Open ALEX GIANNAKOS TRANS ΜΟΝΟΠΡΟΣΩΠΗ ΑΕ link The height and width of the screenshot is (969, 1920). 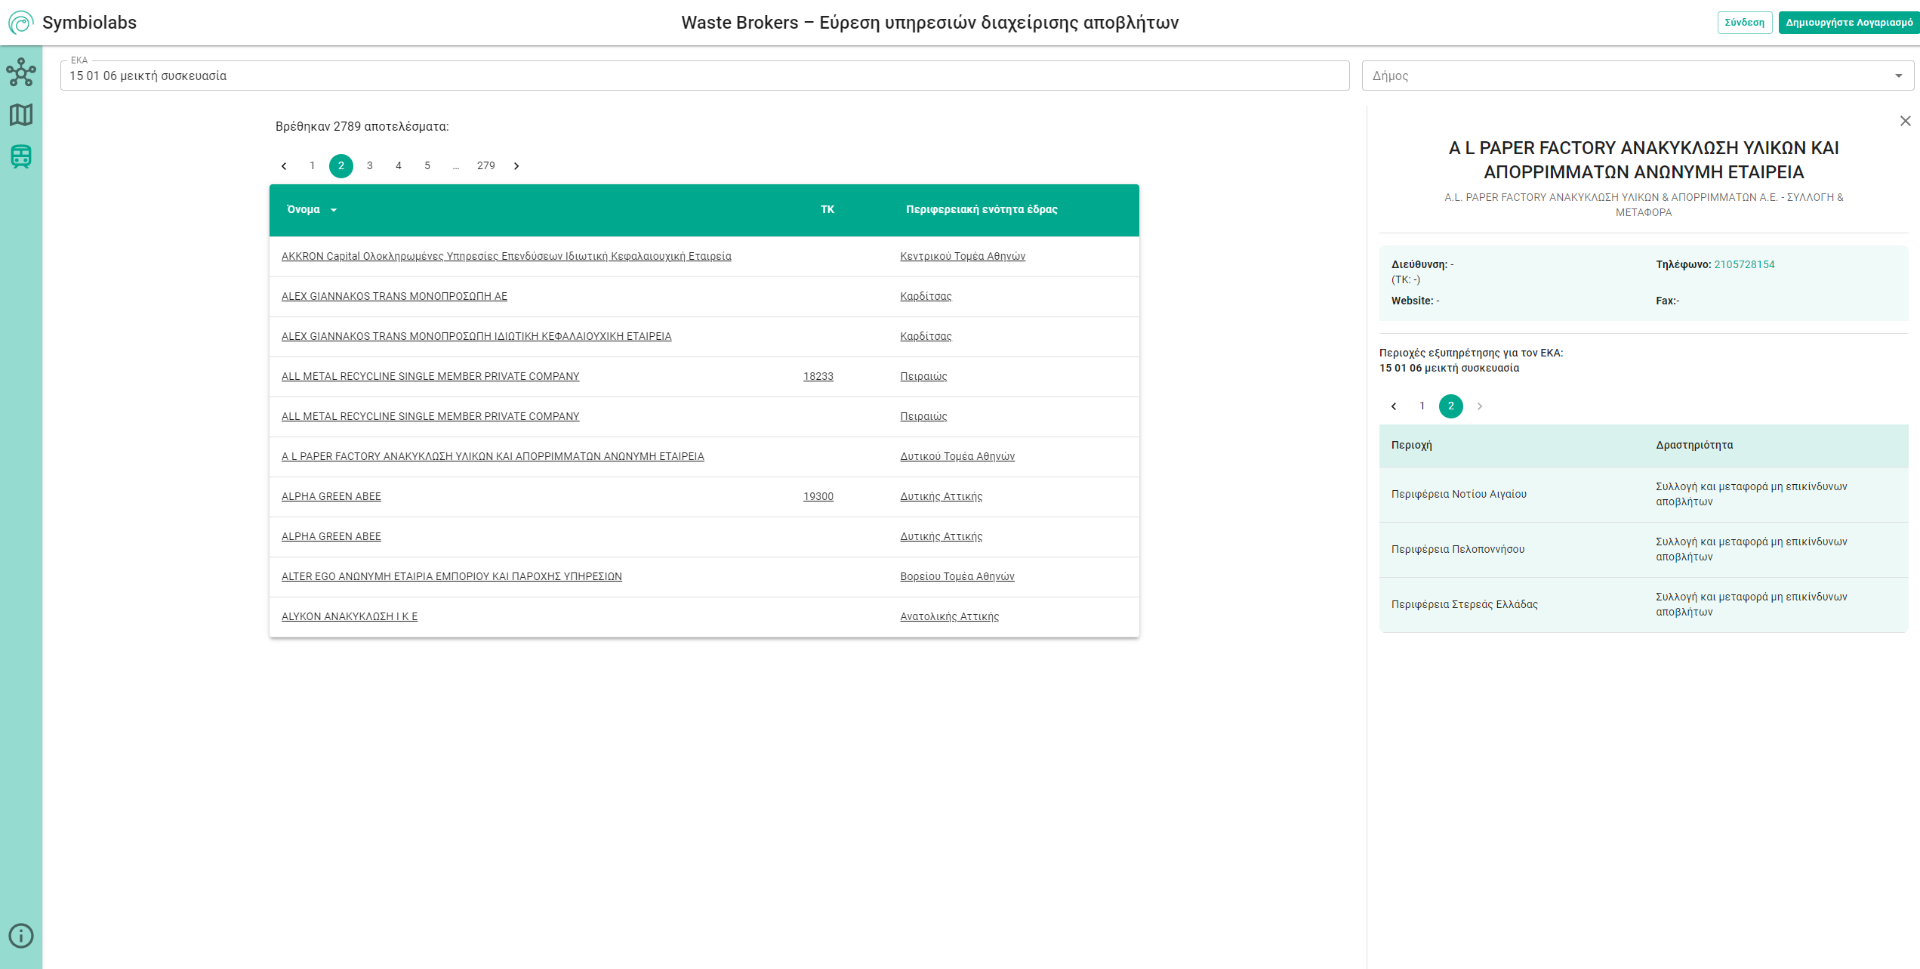(x=394, y=297)
